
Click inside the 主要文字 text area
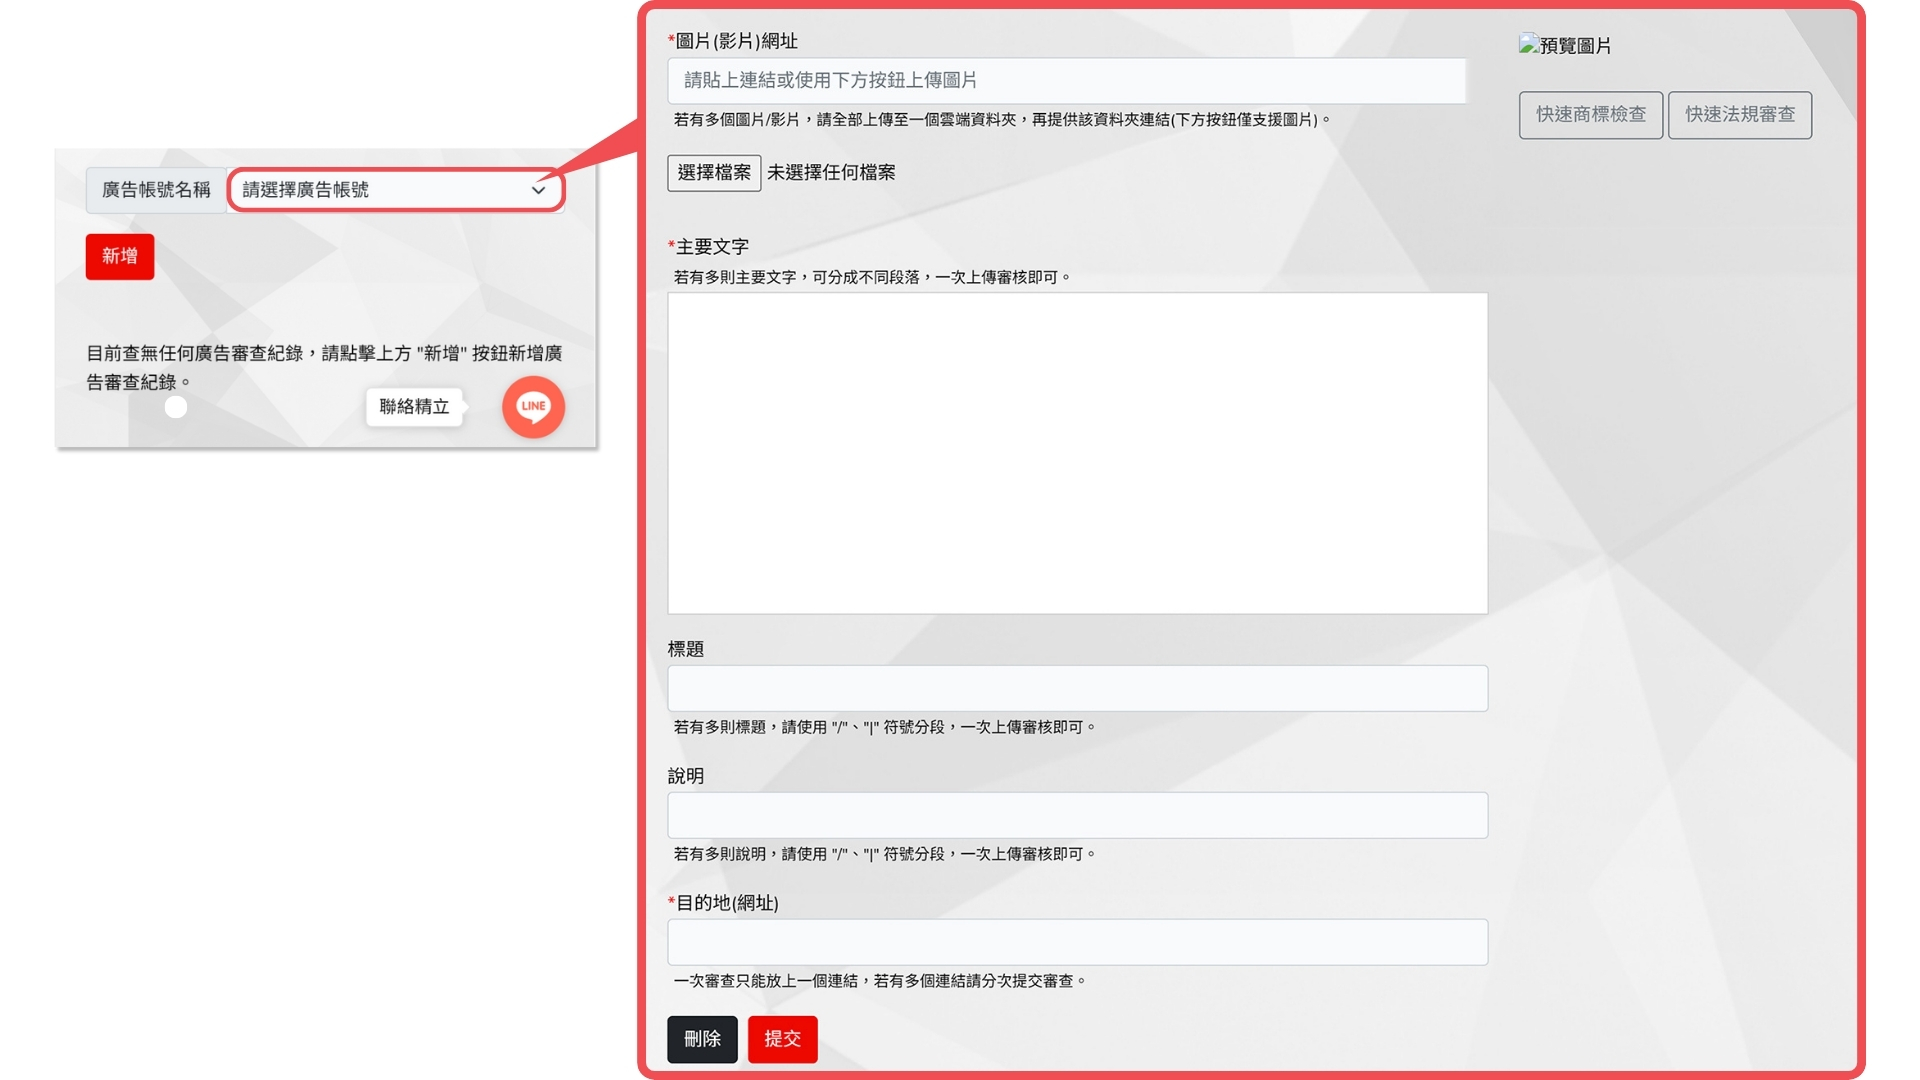[x=1077, y=452]
